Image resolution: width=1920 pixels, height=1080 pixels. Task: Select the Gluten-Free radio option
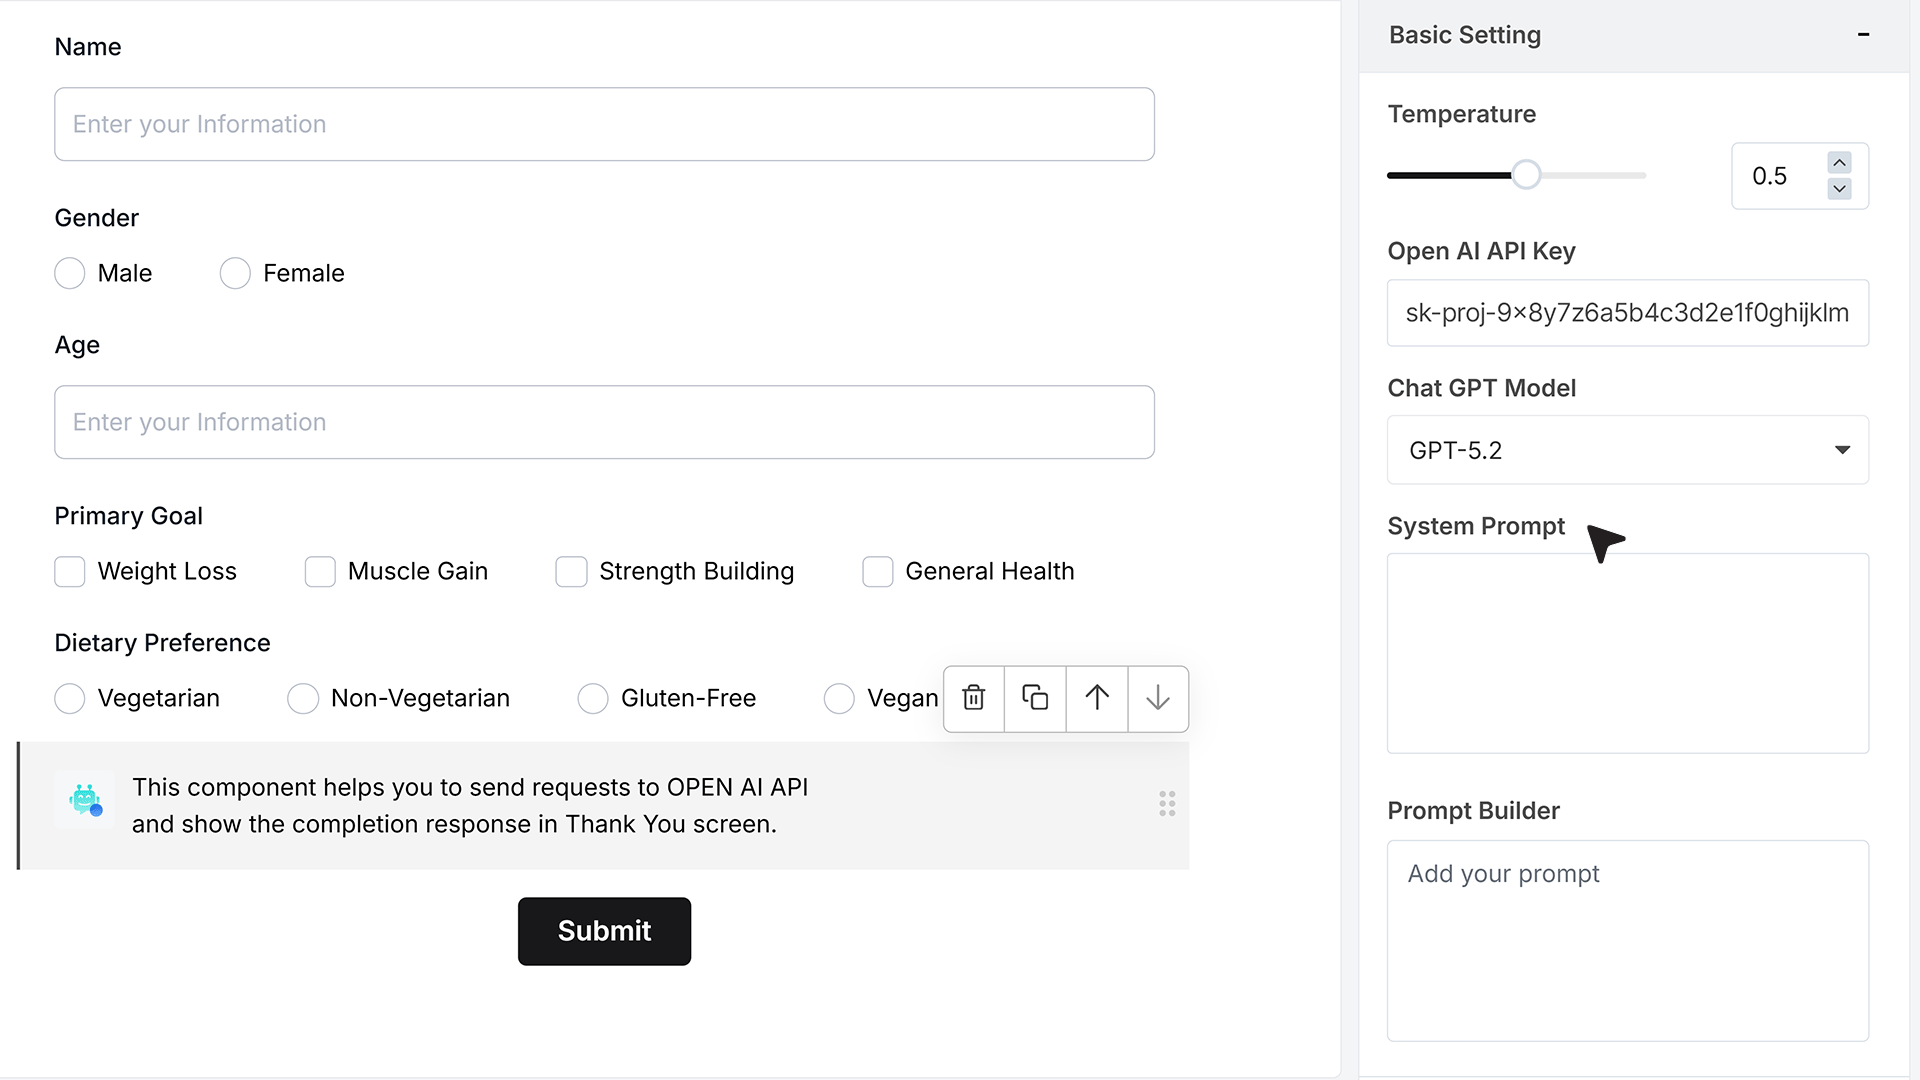tap(593, 698)
